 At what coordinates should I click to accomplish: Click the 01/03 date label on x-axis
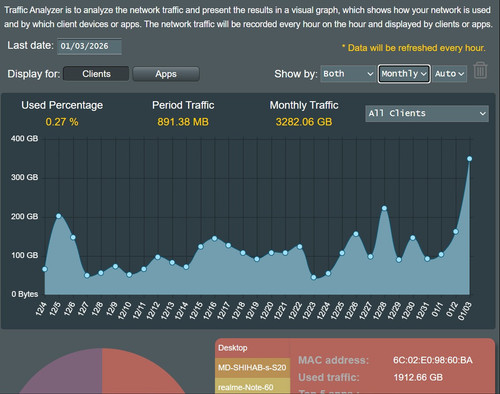[x=465, y=311]
